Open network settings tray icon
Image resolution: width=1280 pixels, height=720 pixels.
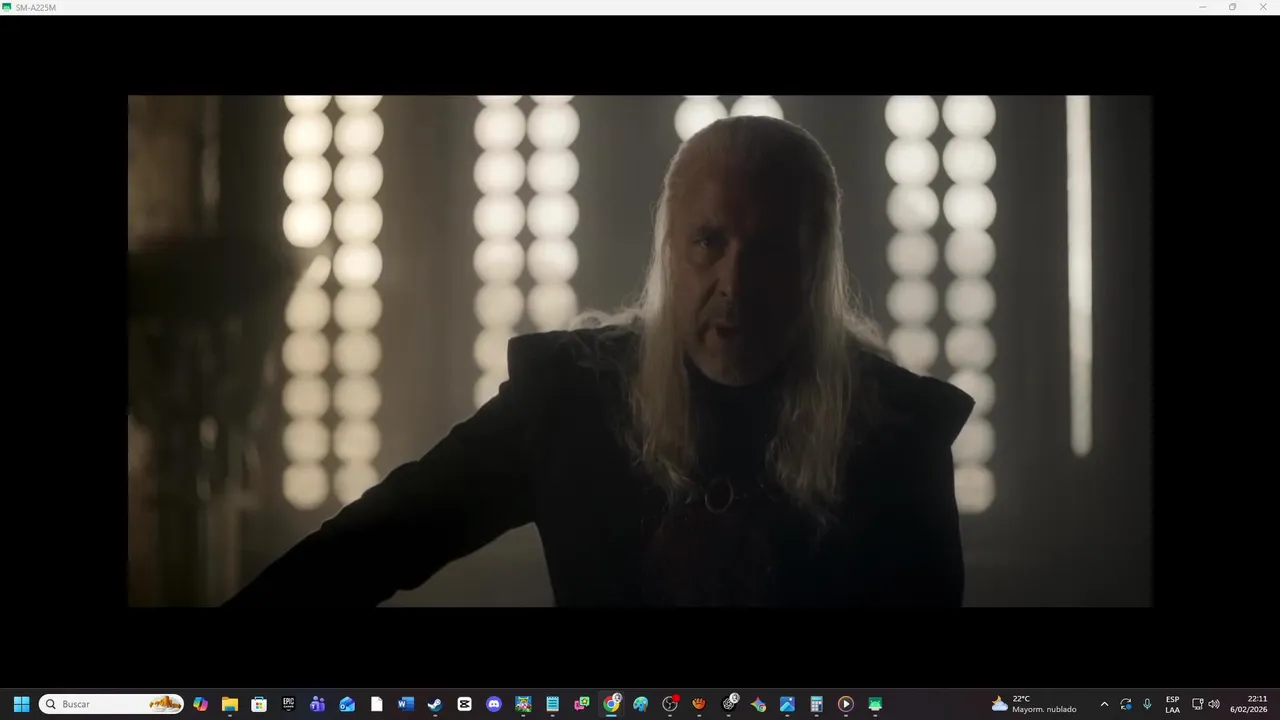[1198, 704]
